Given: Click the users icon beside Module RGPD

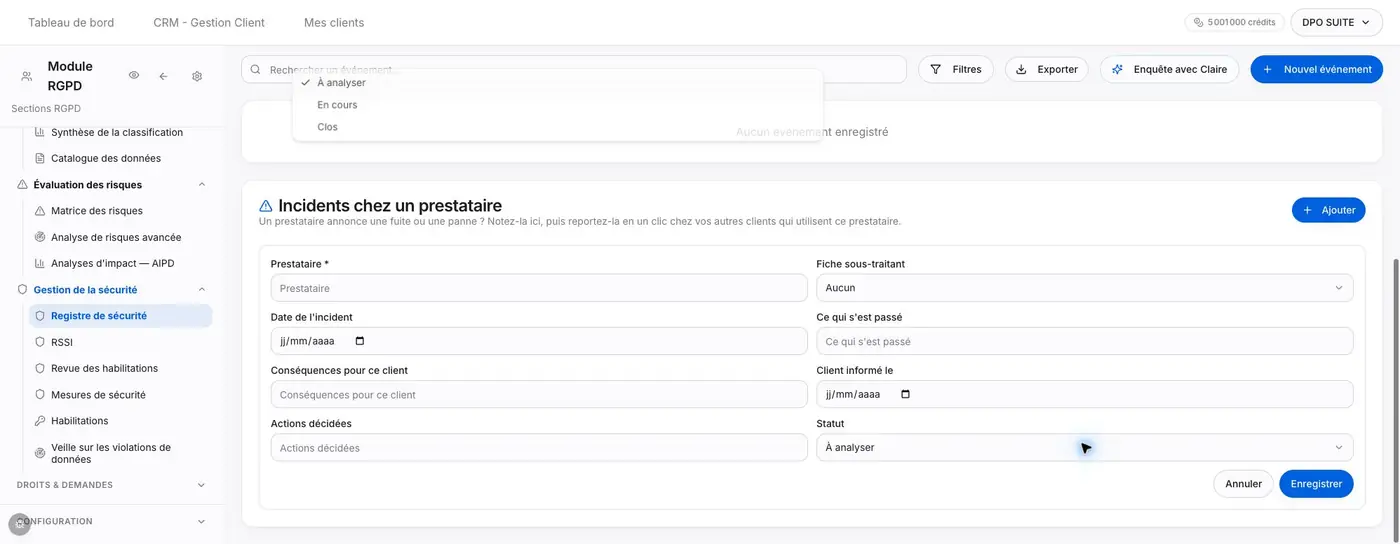Looking at the screenshot, I should 27,76.
